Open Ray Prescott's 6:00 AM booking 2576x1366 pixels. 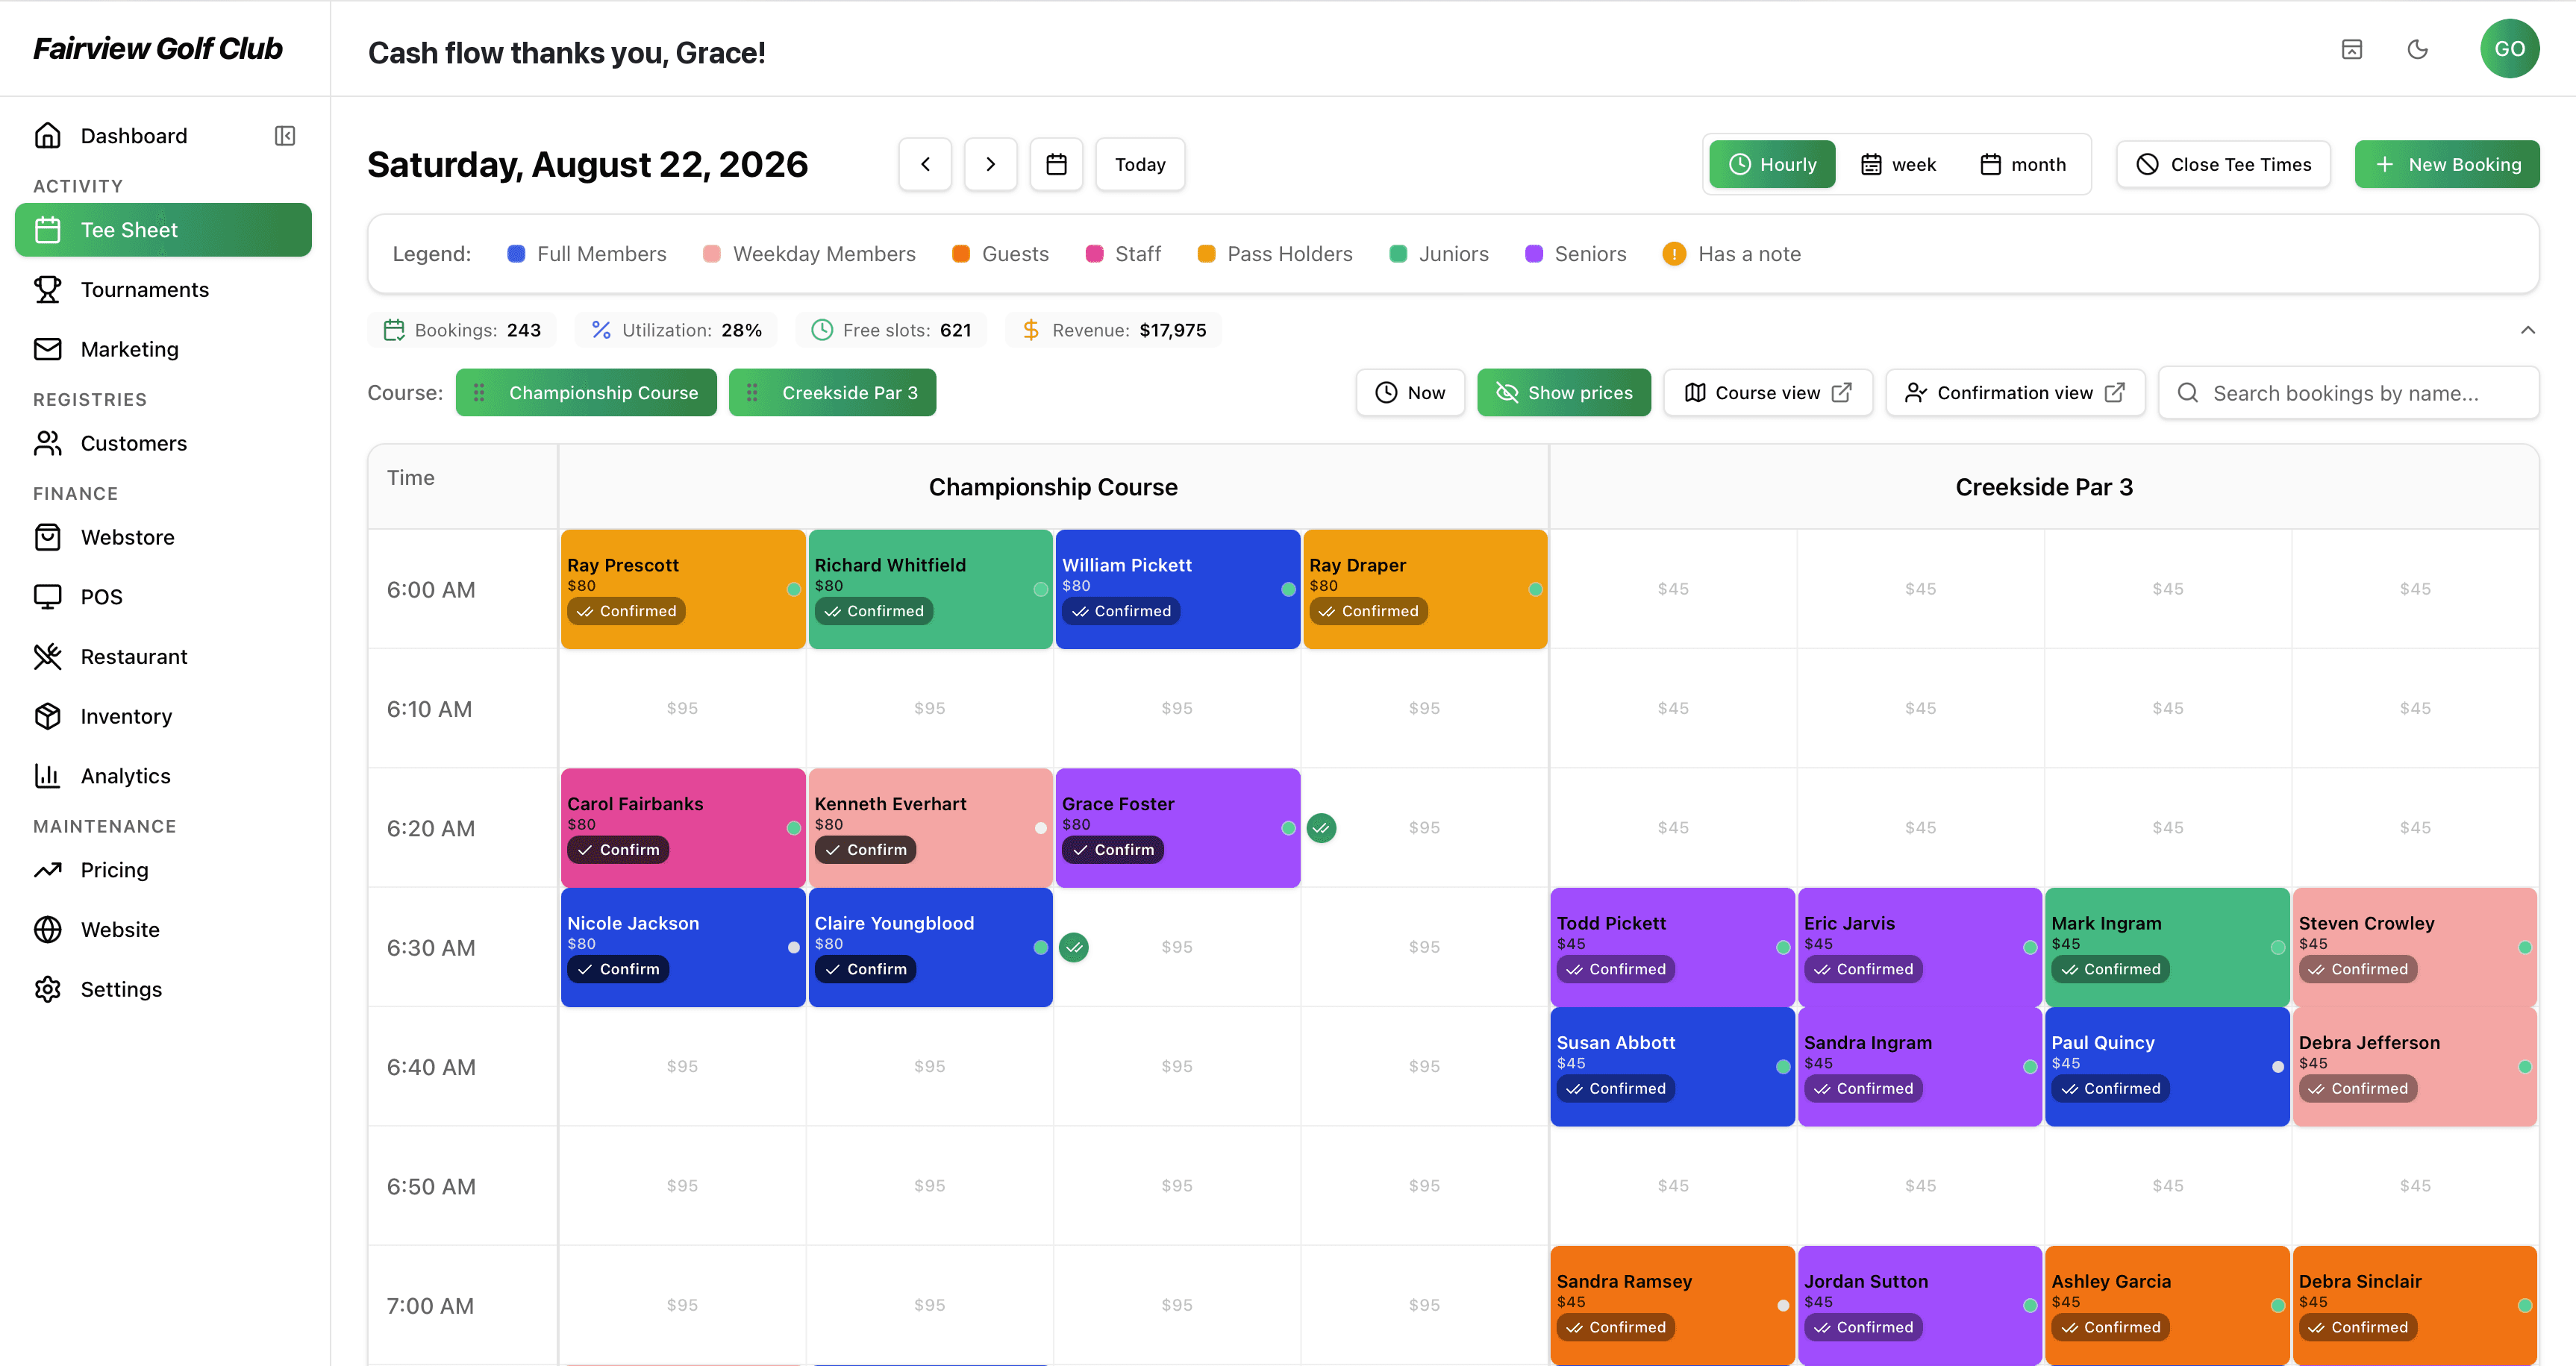pos(683,589)
